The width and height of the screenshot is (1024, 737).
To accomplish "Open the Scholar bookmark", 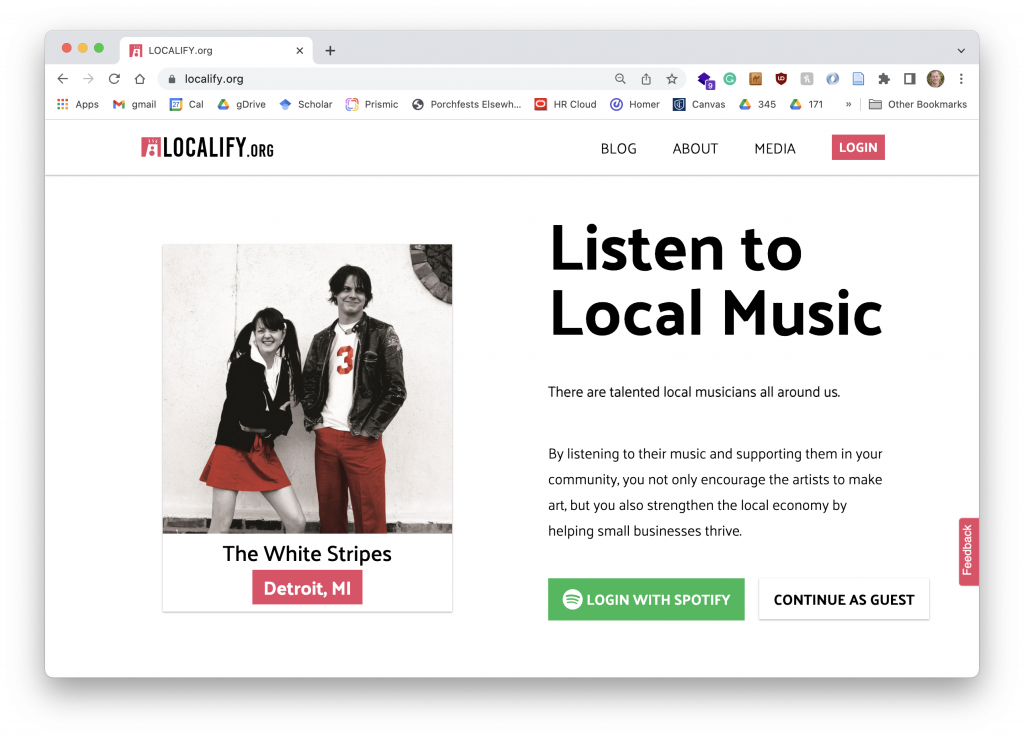I will coord(306,104).
